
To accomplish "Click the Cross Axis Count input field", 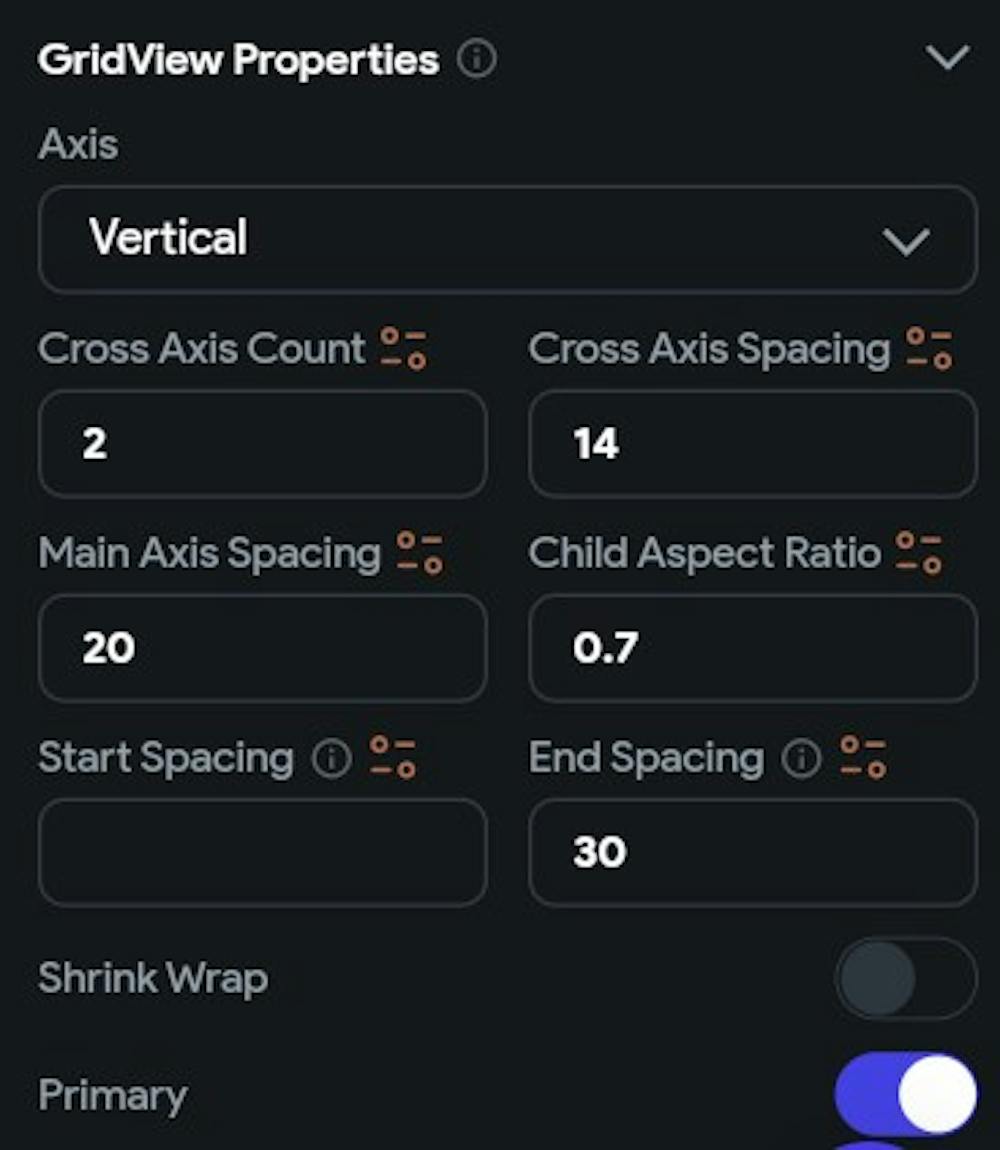I will click(262, 444).
